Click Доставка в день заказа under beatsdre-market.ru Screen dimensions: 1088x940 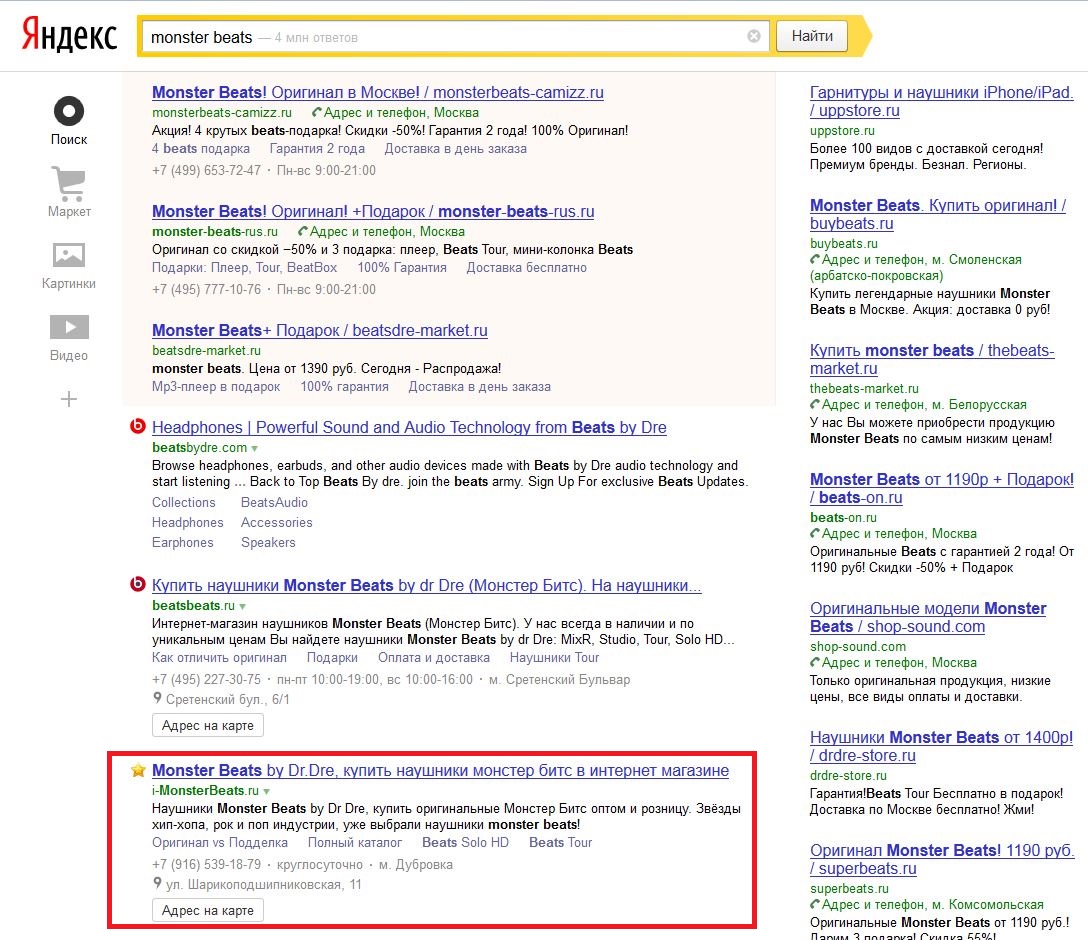click(x=479, y=387)
